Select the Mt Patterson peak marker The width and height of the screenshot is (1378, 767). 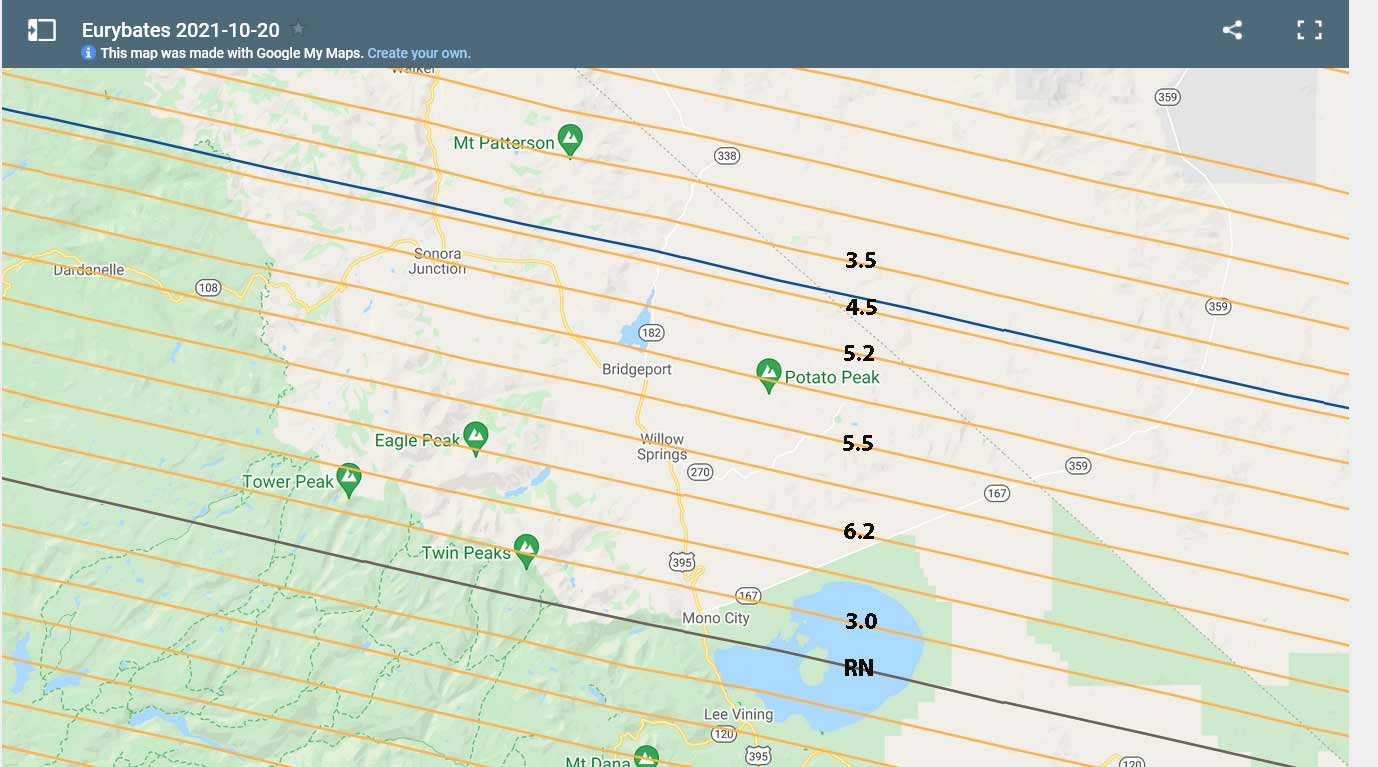tap(570, 141)
